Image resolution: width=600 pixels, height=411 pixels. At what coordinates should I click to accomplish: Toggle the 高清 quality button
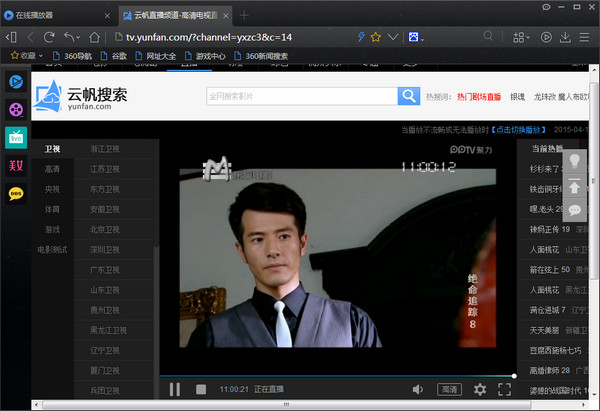449,389
